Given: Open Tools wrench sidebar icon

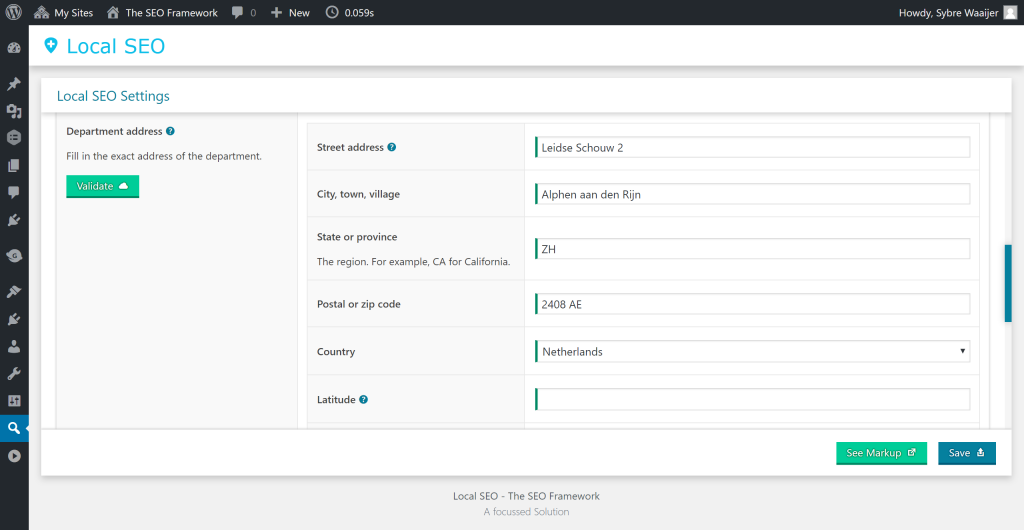Looking at the screenshot, I should point(14,374).
